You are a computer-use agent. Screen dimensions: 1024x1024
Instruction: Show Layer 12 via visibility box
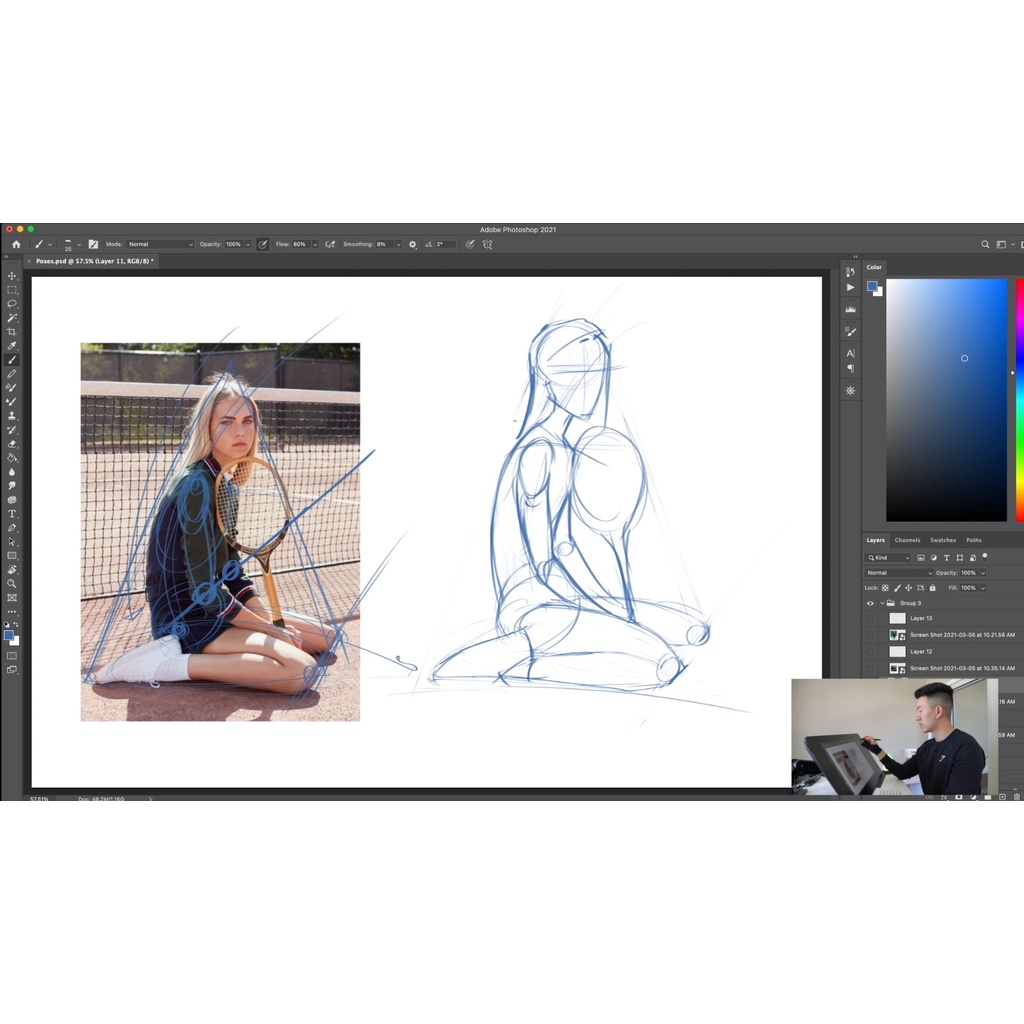[870, 651]
